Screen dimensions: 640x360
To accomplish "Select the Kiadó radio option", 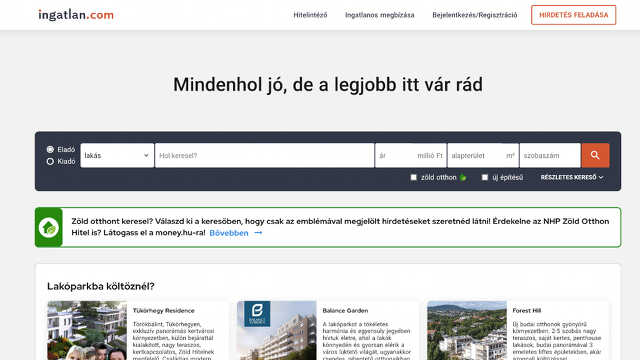I will tap(50, 161).
